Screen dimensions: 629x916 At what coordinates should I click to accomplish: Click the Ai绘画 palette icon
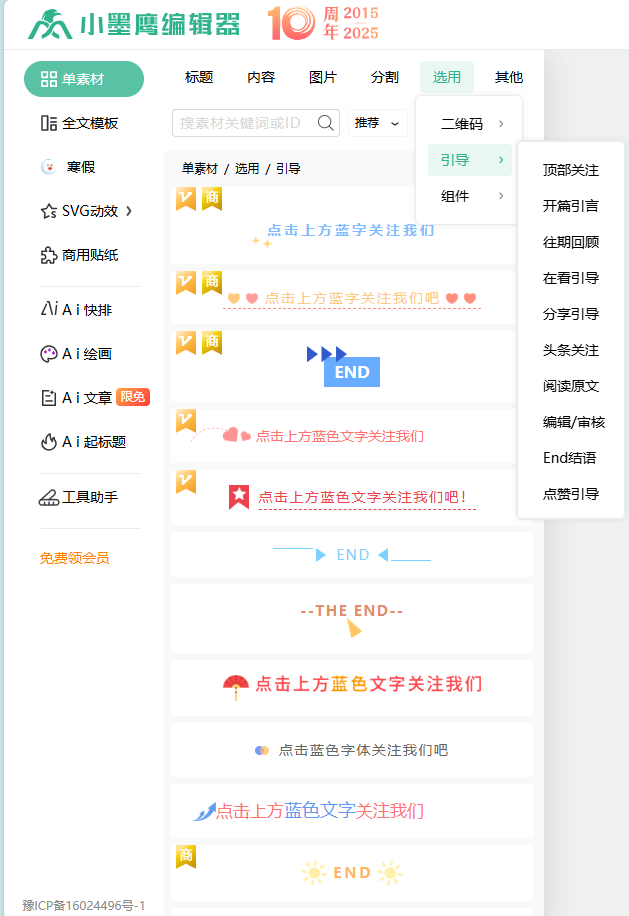tap(48, 354)
